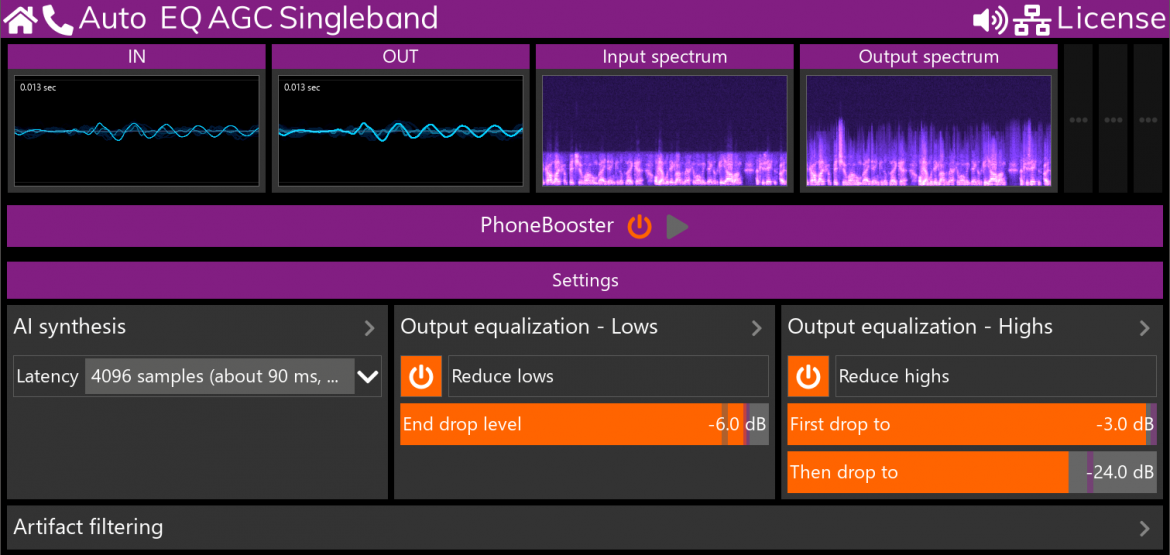
Task: Expand Output equalization - Highs arrow
Action: [x=1144, y=327]
